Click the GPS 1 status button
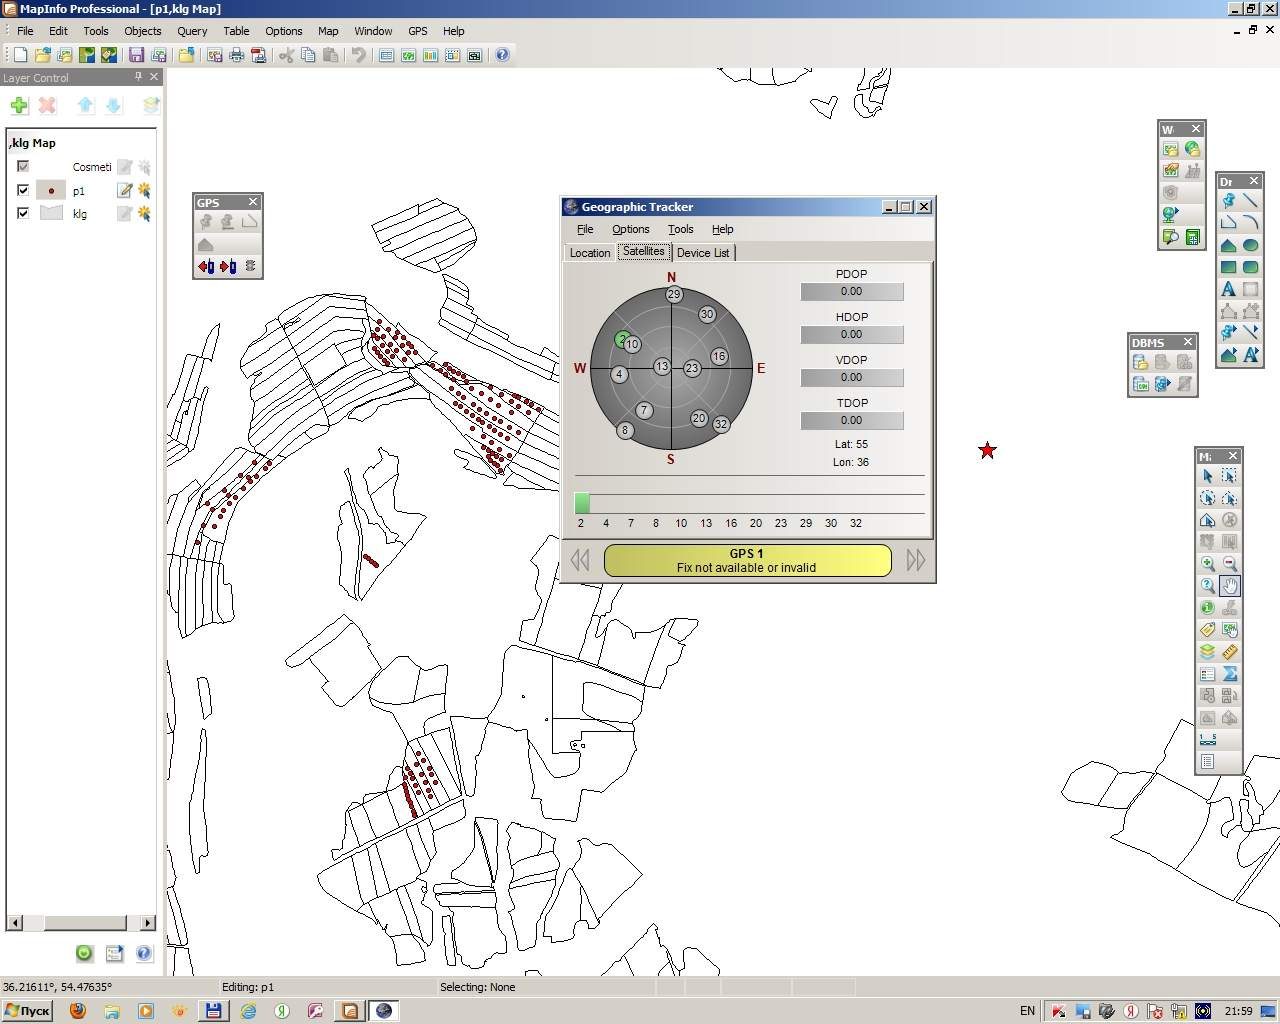Viewport: 1280px width, 1024px height. [747, 560]
